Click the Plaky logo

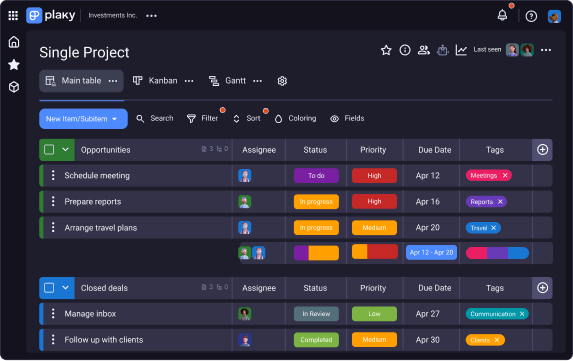pos(51,15)
